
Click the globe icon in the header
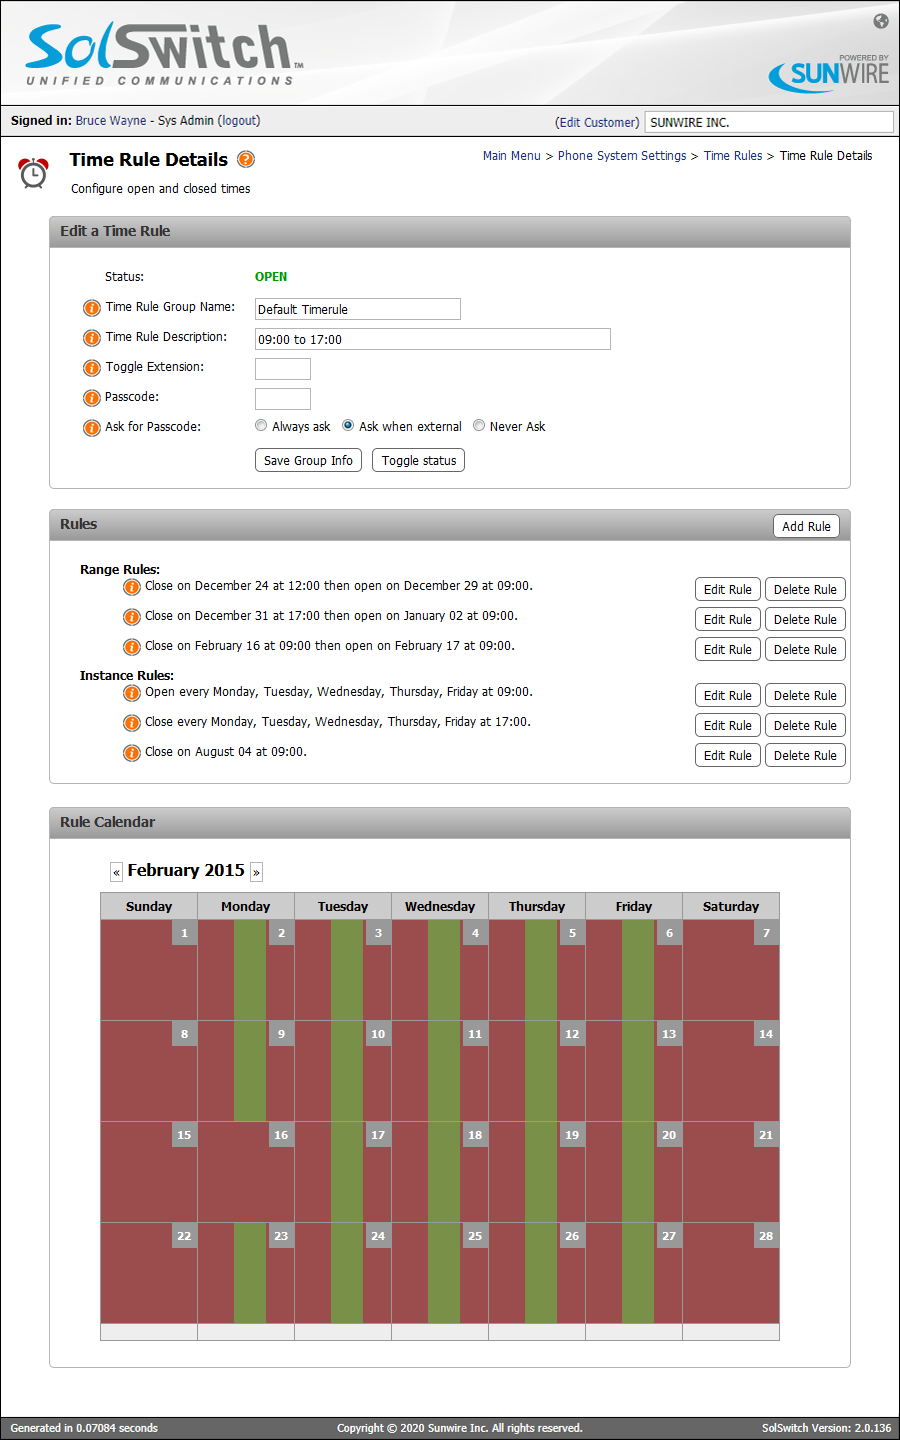[881, 21]
